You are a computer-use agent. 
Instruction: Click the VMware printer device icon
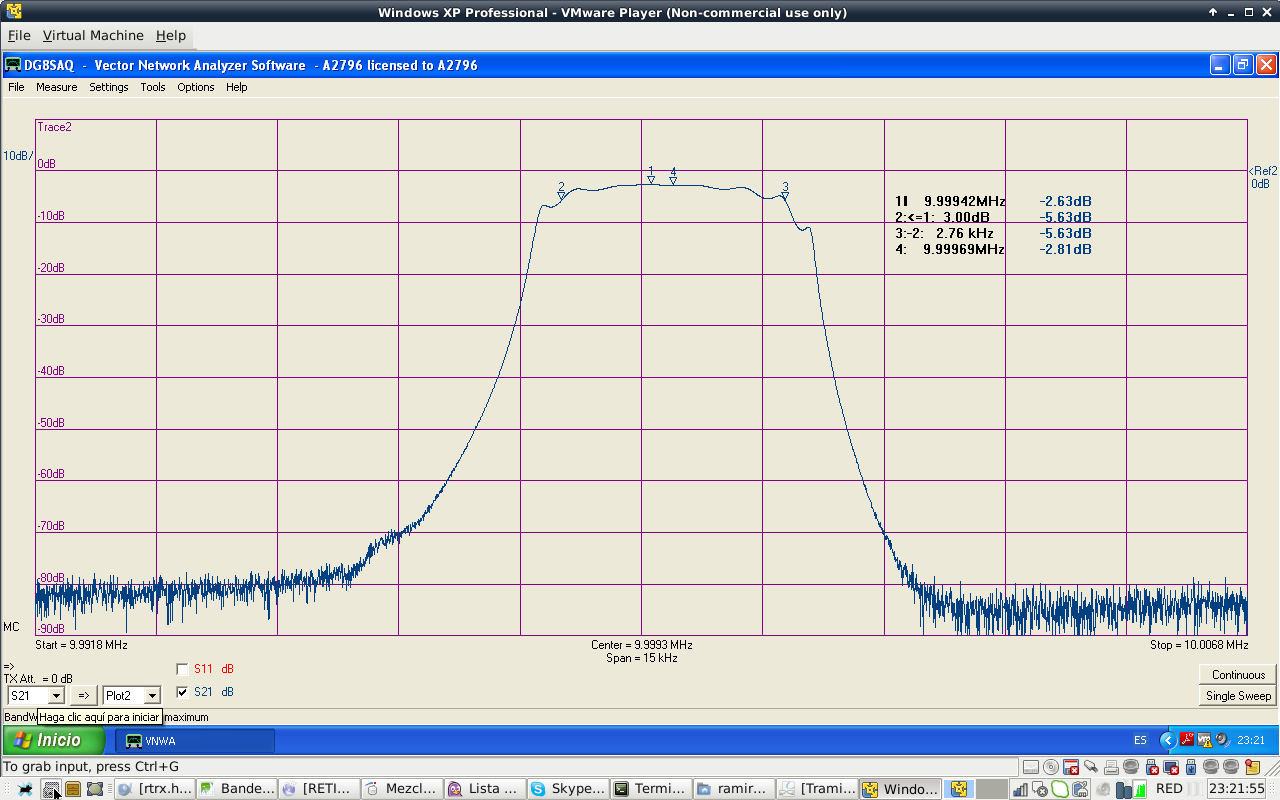1111,767
